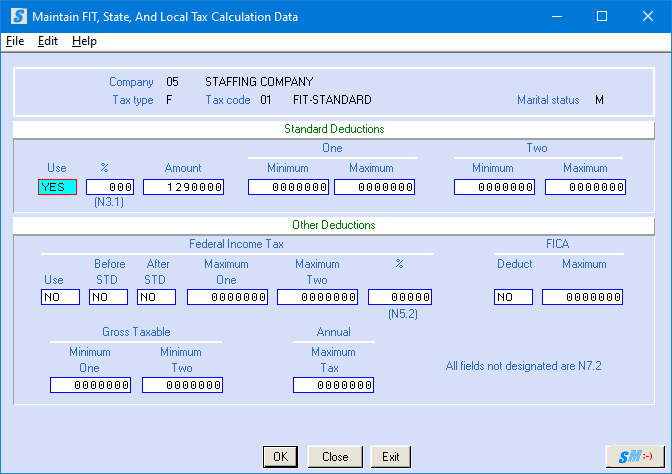Image resolution: width=672 pixels, height=474 pixels.
Task: Select the Annual Maximum Tax field
Action: pos(333,385)
